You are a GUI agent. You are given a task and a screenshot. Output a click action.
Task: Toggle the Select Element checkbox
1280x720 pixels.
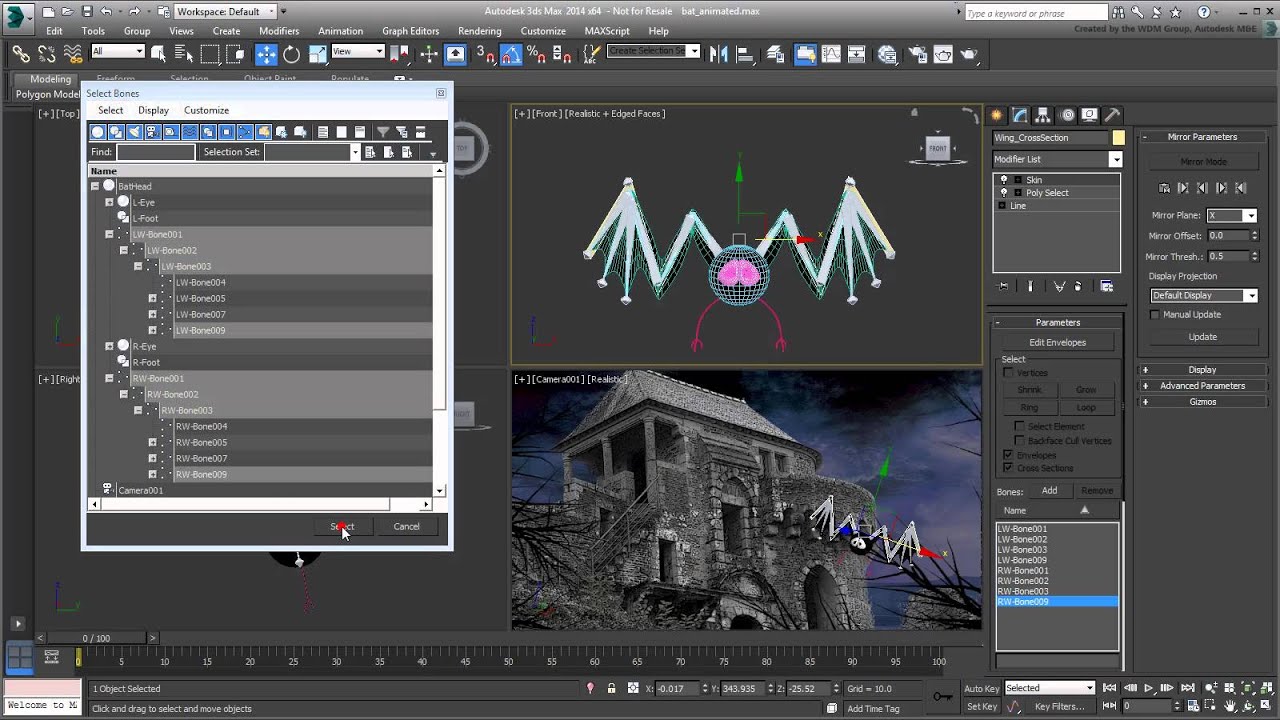pos(1020,426)
